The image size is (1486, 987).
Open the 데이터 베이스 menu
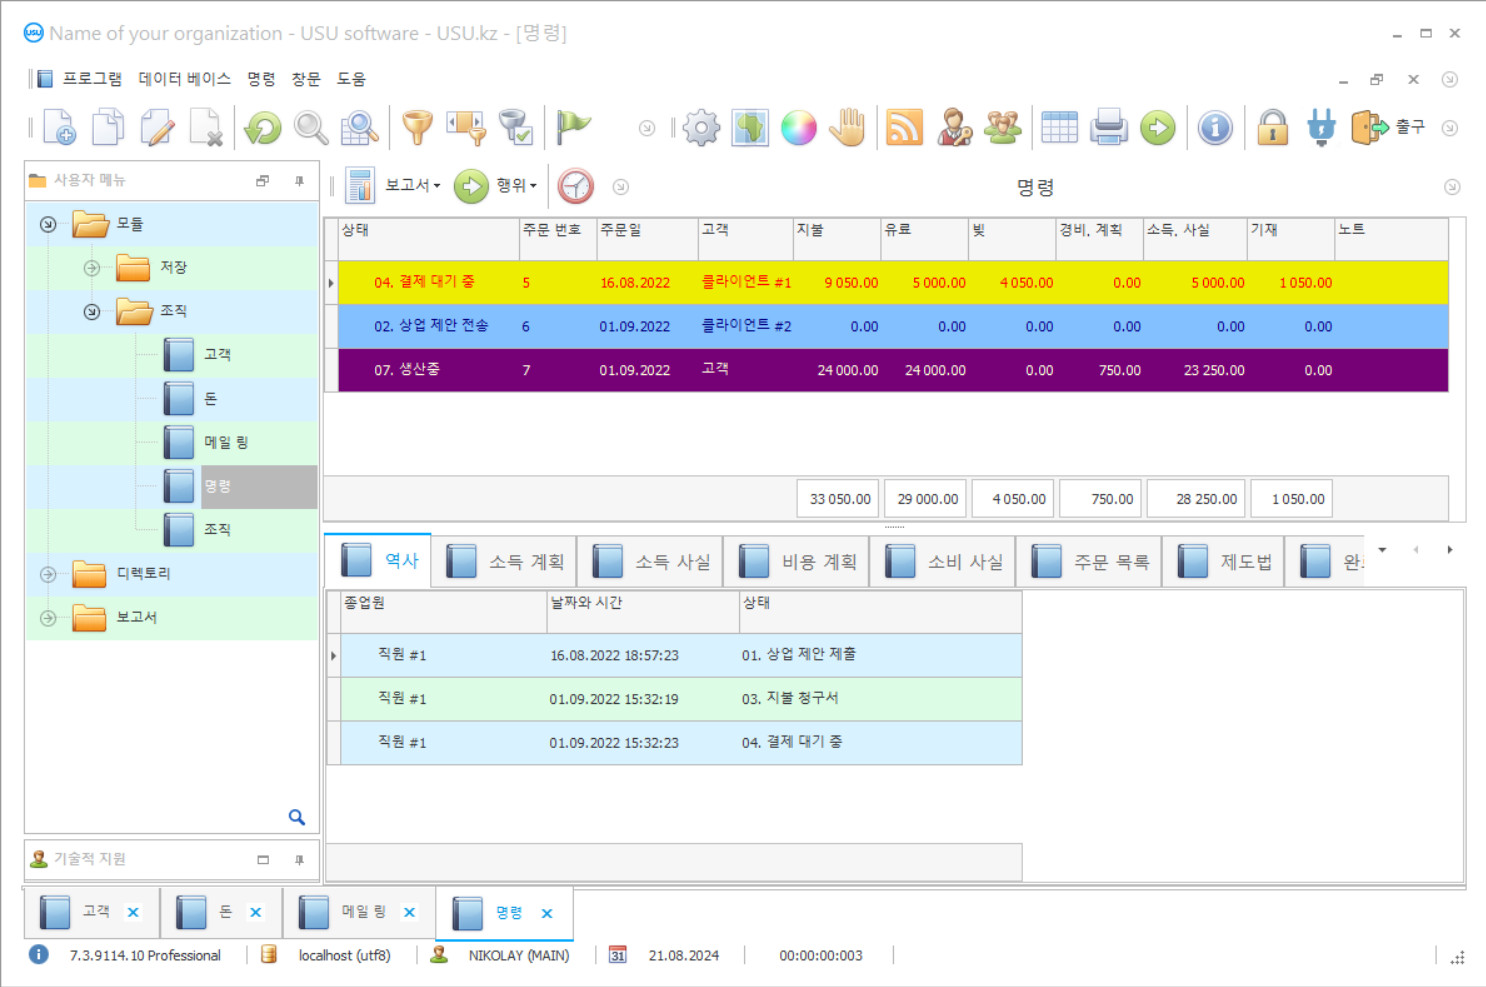(185, 79)
